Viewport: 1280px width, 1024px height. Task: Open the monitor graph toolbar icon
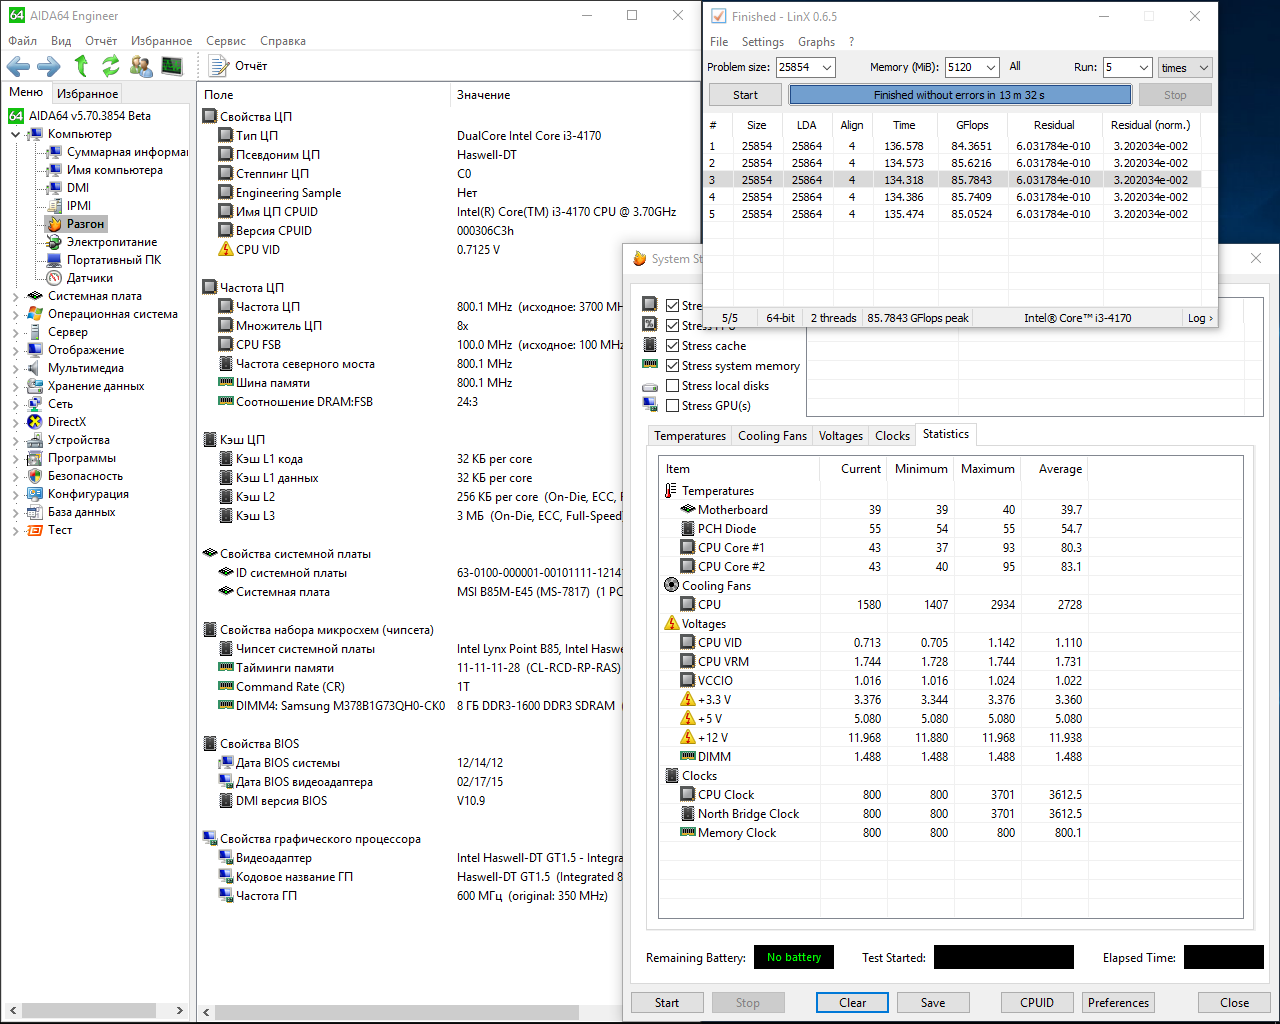[172, 66]
